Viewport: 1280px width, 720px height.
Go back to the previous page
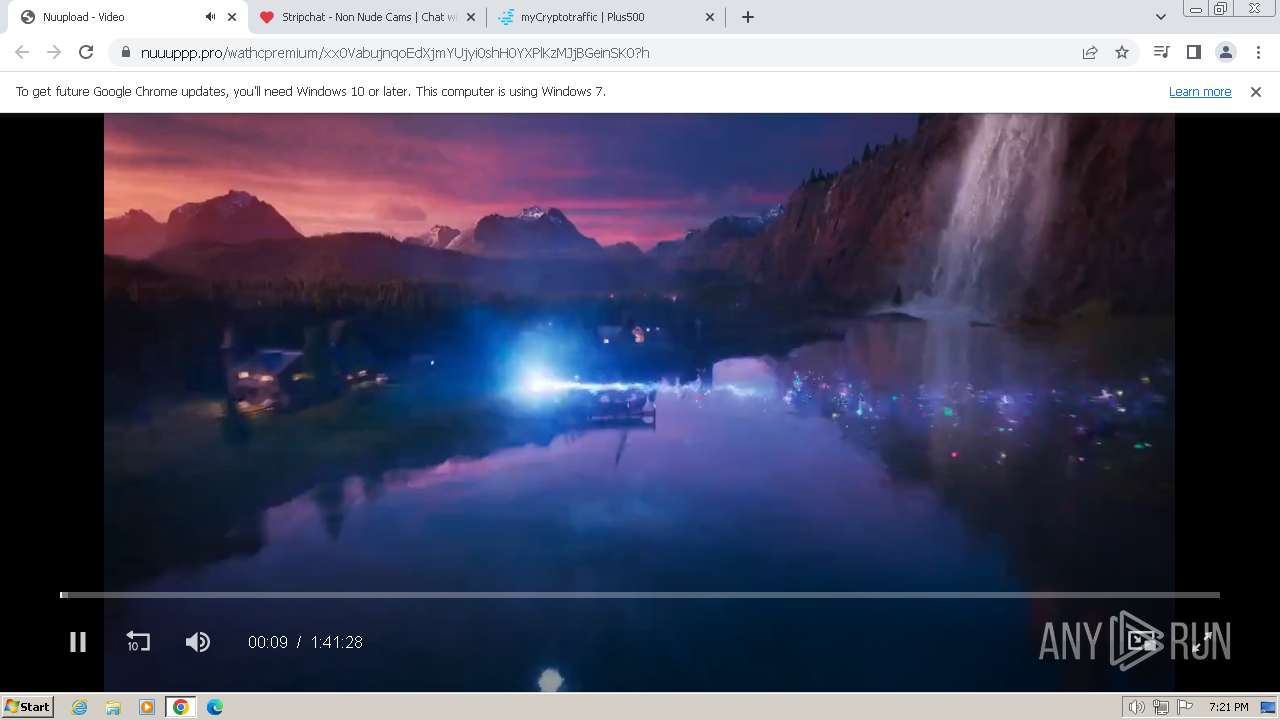pyautogui.click(x=22, y=52)
